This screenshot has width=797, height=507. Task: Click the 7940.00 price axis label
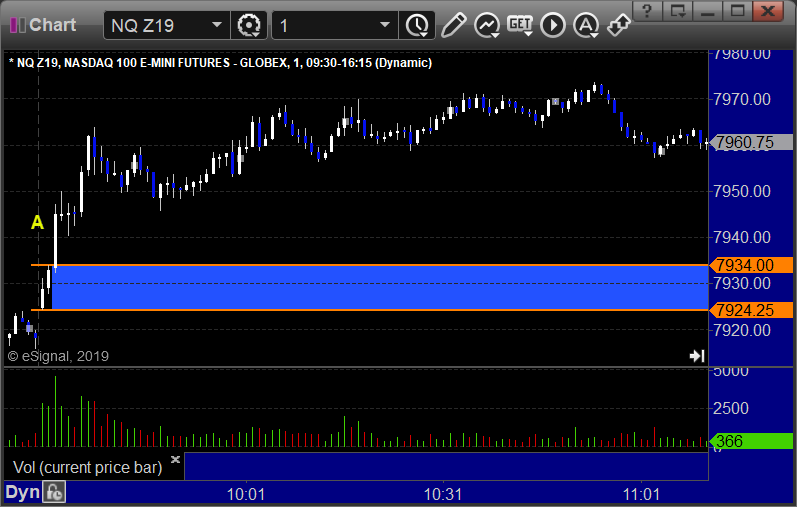(x=742, y=237)
